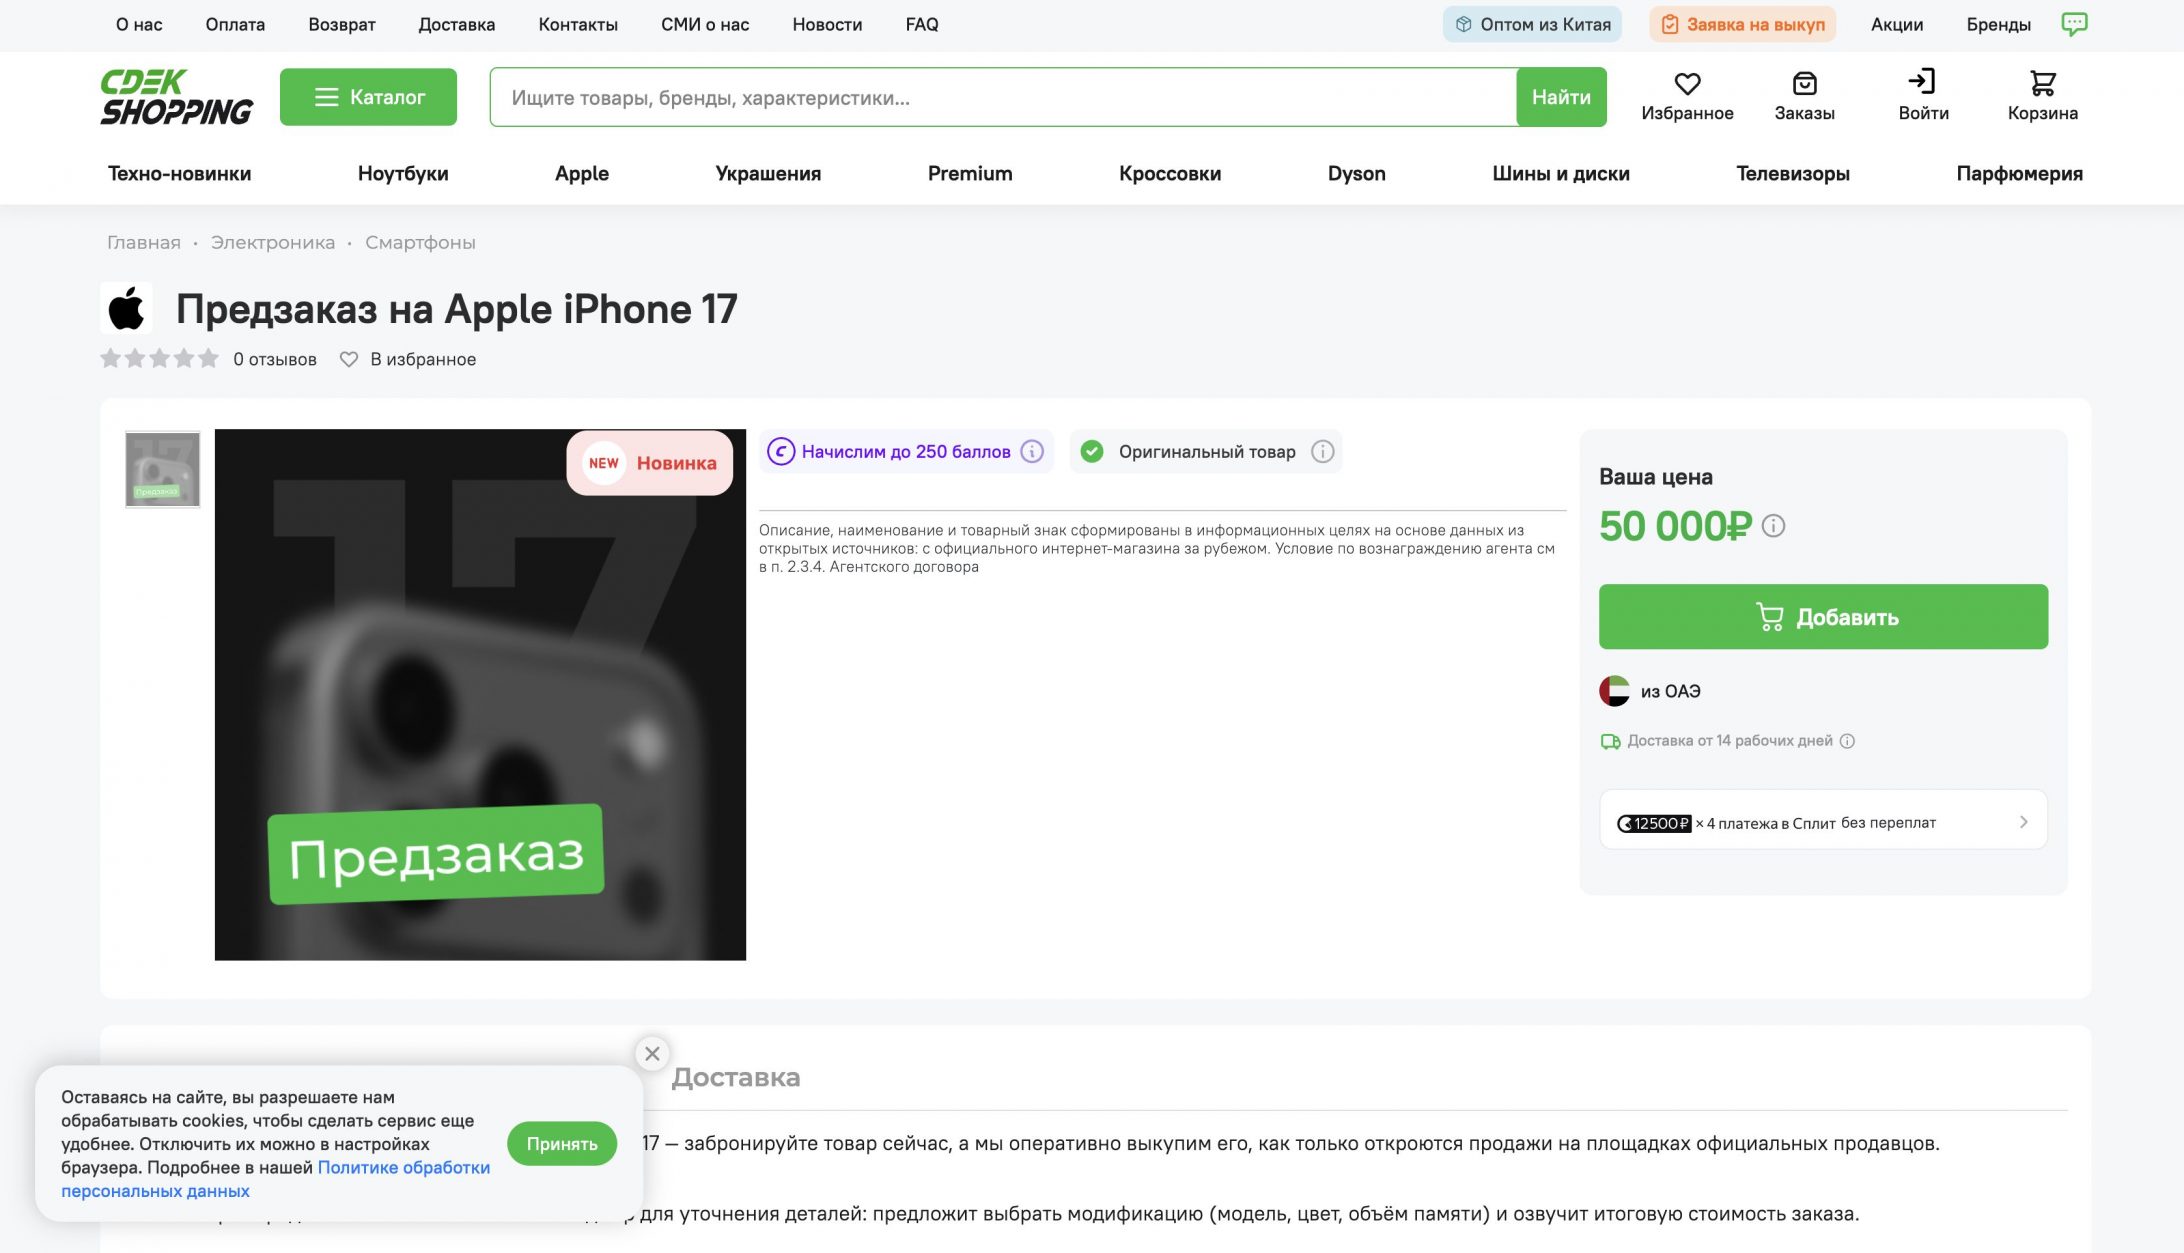The width and height of the screenshot is (2184, 1253).
Task: Select the Dyson category in navigation
Action: [1356, 174]
